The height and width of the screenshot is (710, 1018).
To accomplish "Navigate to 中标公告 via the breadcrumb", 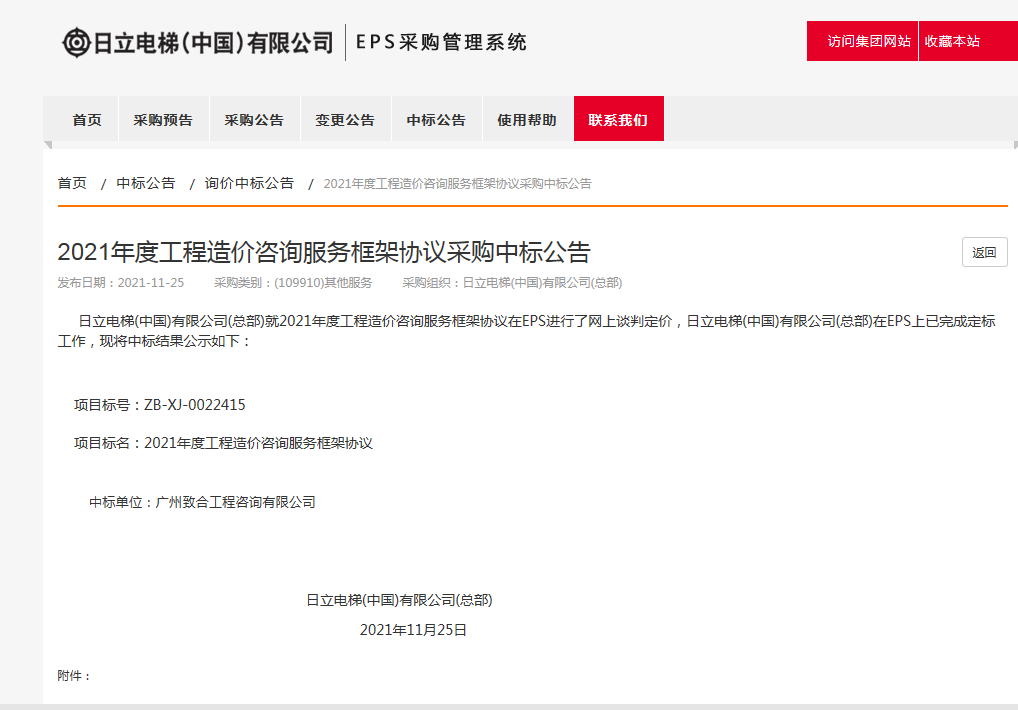I will [146, 183].
